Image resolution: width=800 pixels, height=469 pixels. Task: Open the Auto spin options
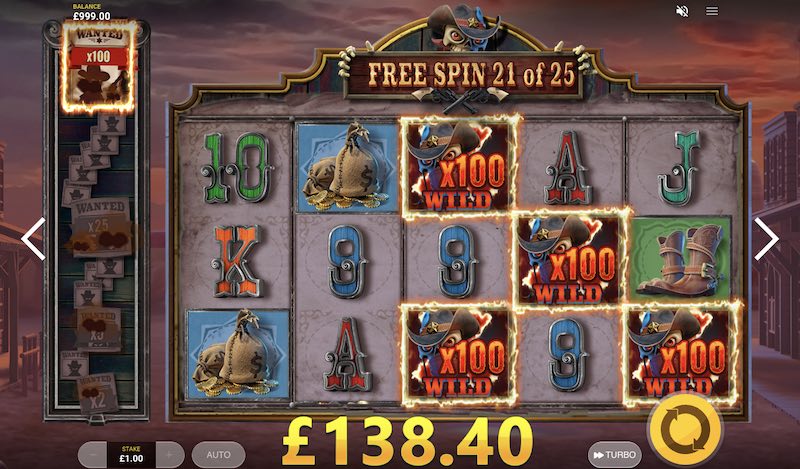click(x=218, y=454)
